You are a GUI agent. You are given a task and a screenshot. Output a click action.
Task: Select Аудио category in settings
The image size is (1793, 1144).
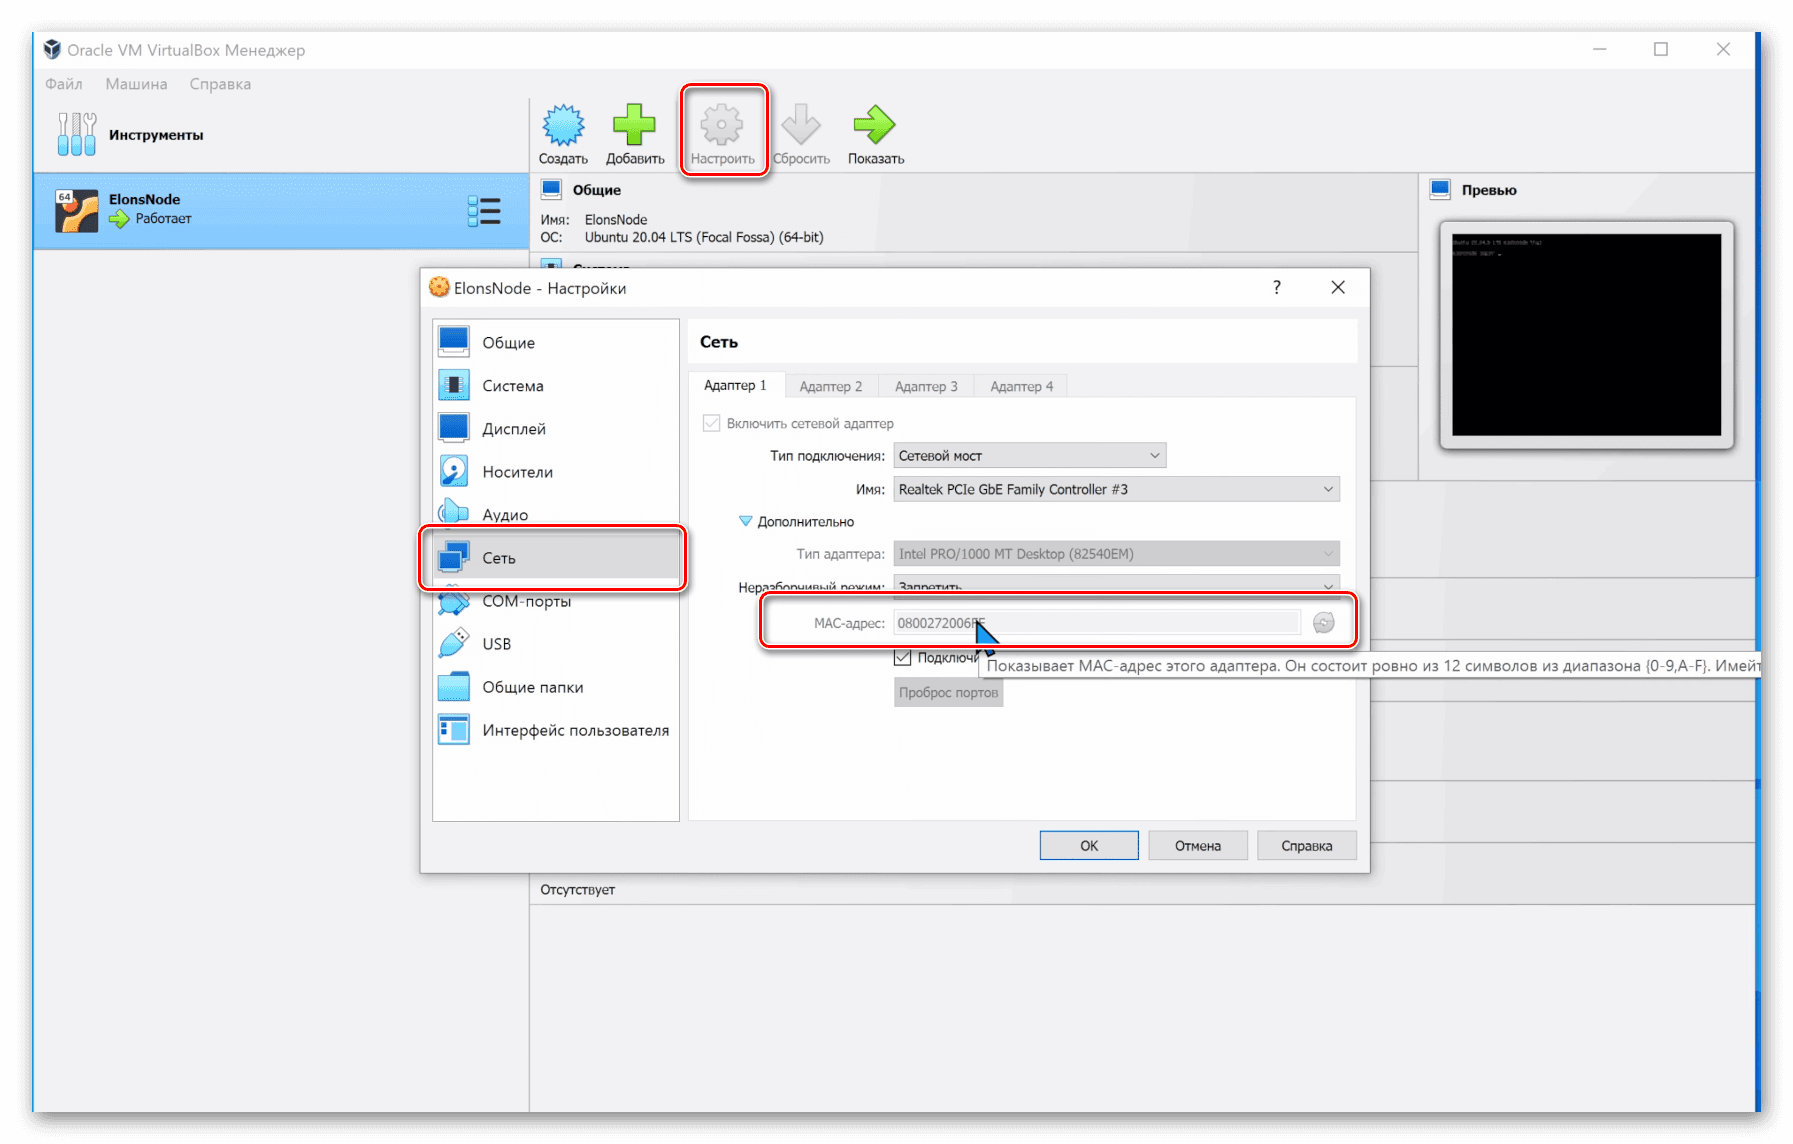coord(556,514)
